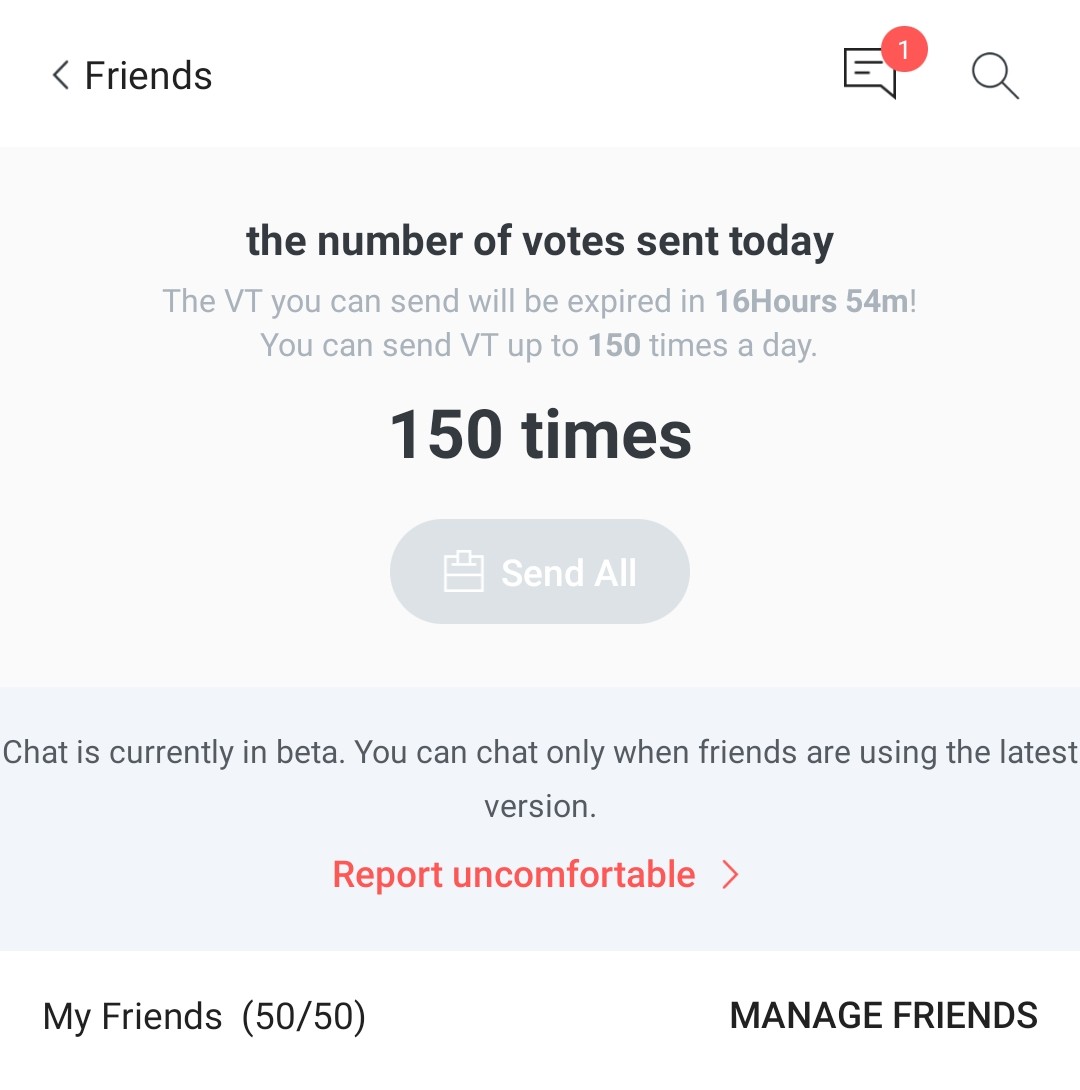Open the Report uncomfortable link
Viewport: 1080px width, 1090px height.
(514, 875)
